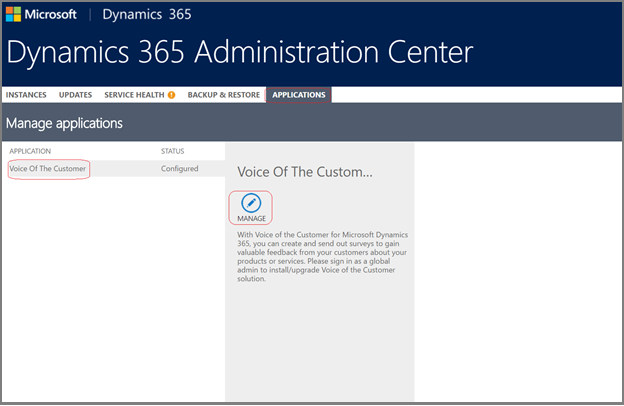Click the orange Service Health alert badge
Viewport: 624px width, 406px height.
[171, 95]
